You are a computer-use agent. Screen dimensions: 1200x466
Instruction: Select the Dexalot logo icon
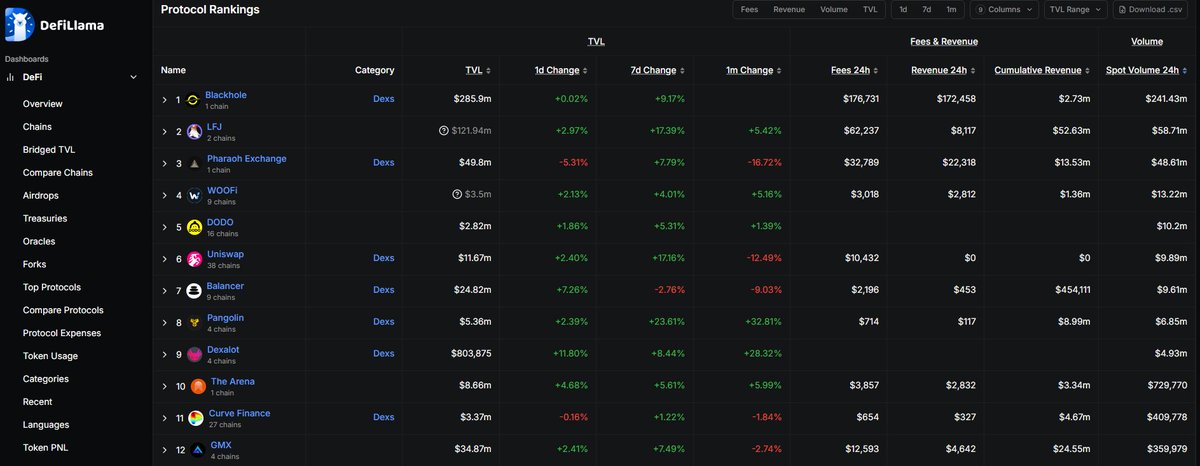click(x=194, y=355)
